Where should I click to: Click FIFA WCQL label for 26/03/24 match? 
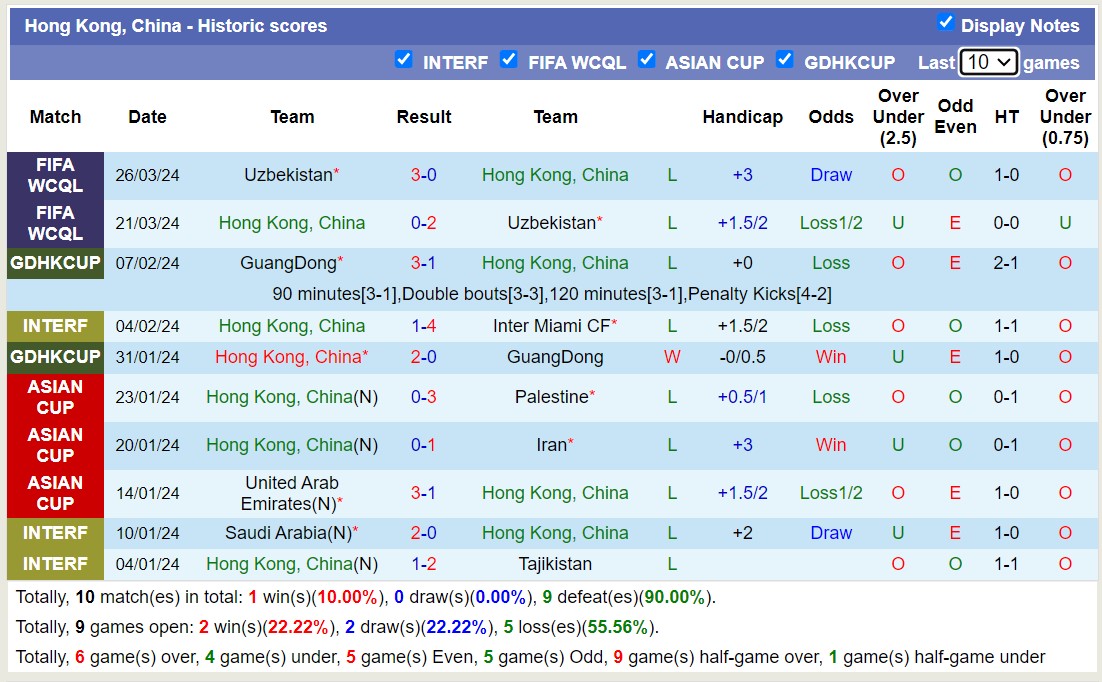[x=56, y=175]
